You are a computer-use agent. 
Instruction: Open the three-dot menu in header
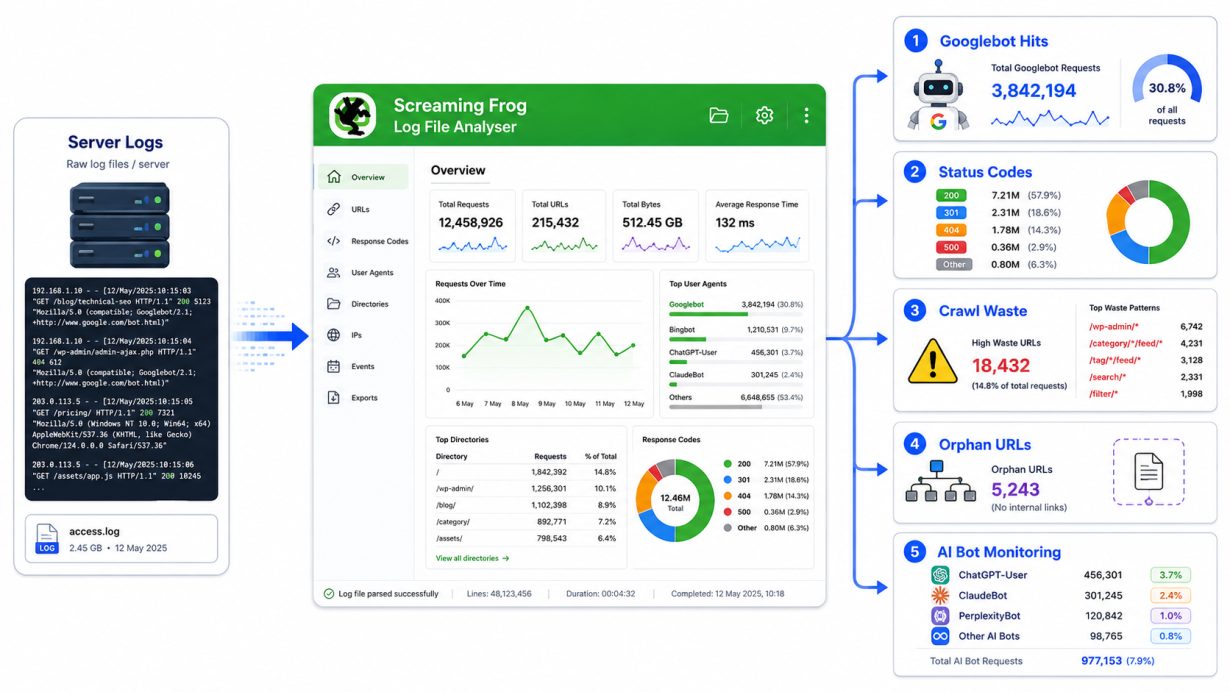[x=806, y=116]
